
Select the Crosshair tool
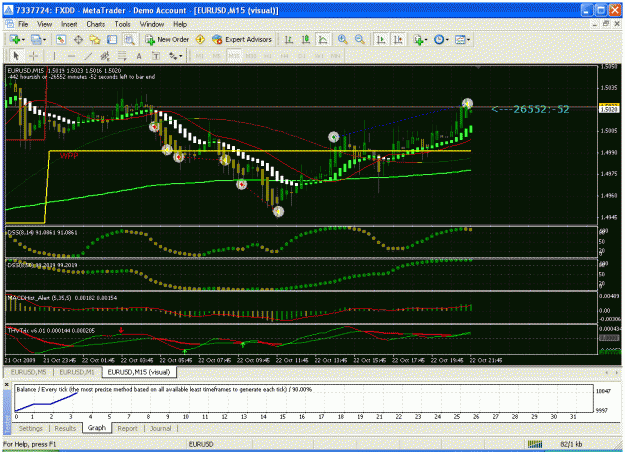[x=33, y=56]
